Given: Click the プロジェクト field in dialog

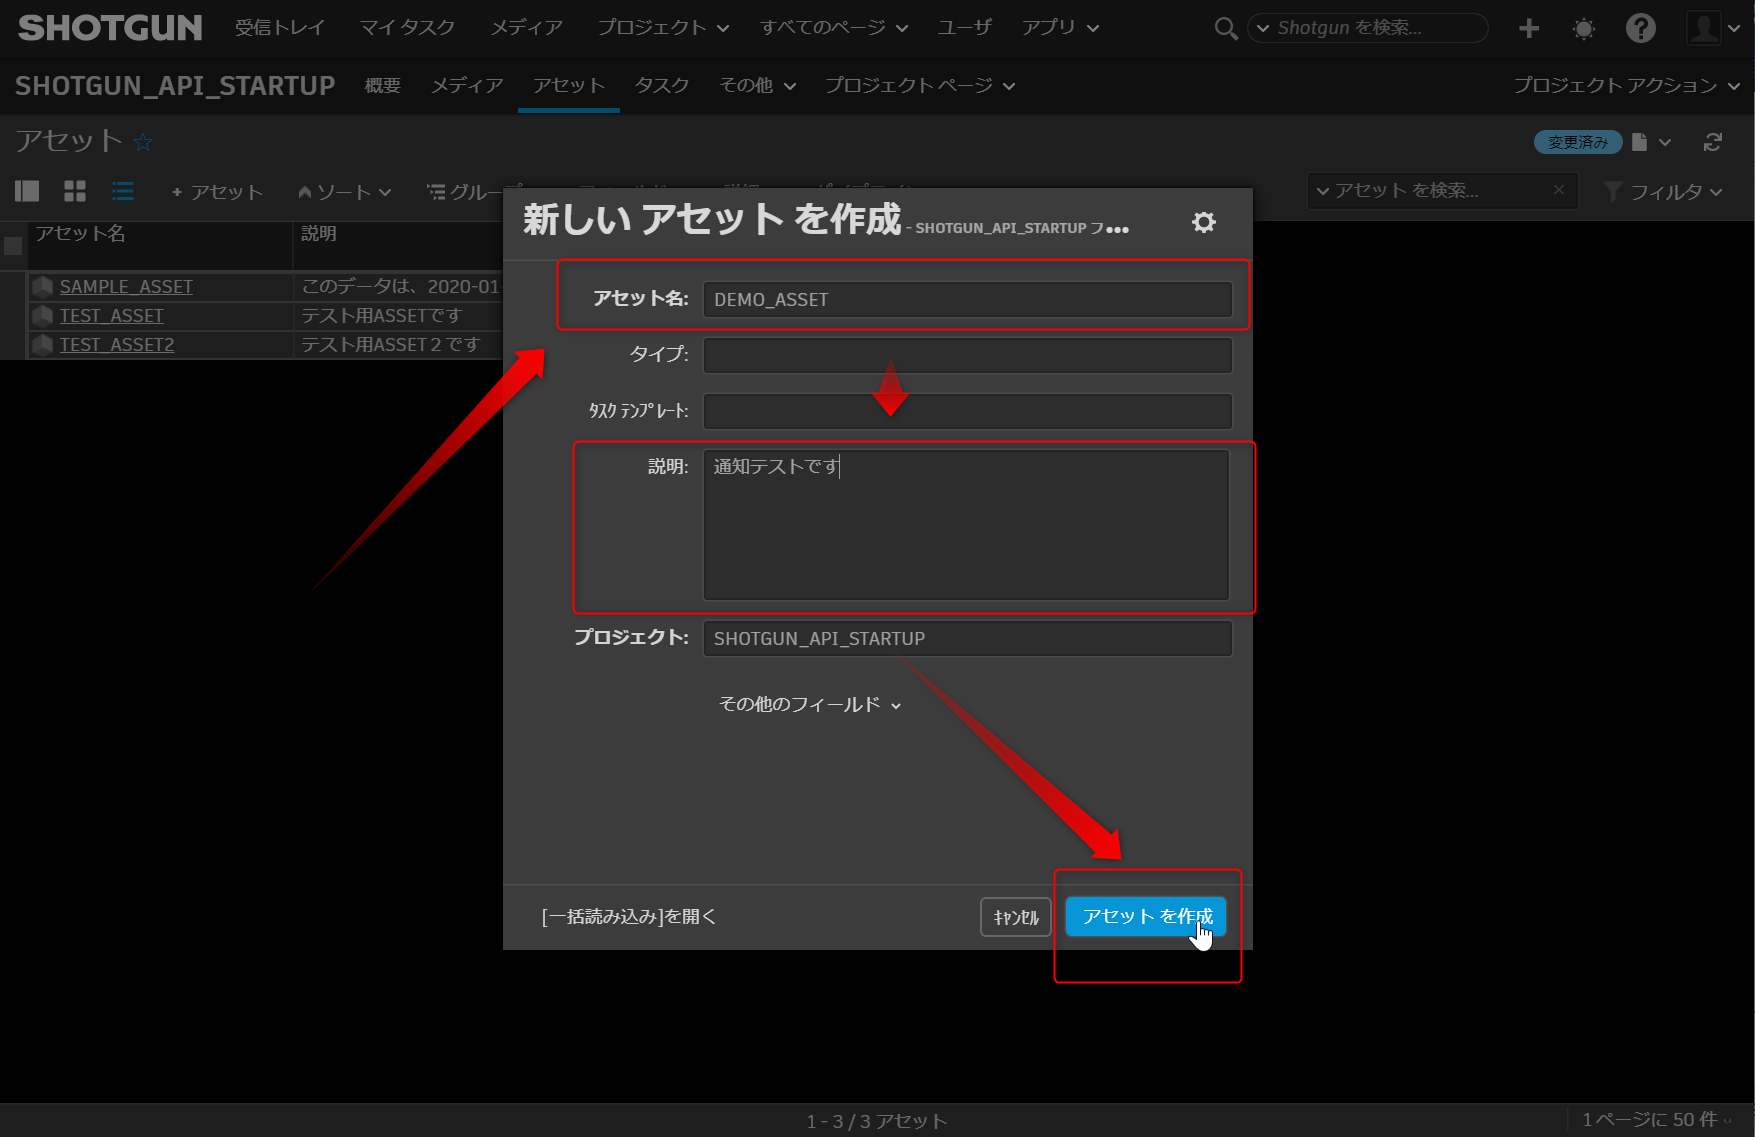Looking at the screenshot, I should (968, 639).
